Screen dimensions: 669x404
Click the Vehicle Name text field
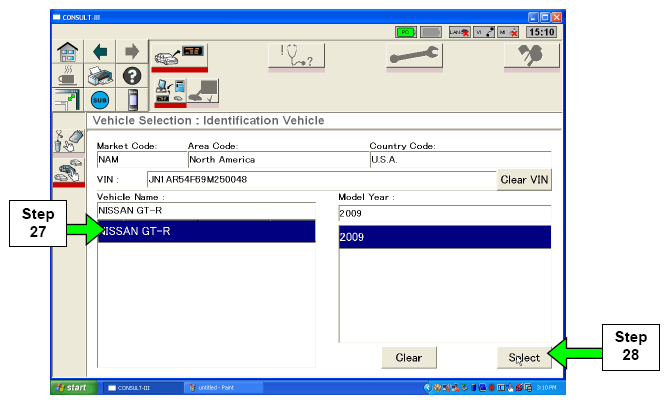[206, 213]
